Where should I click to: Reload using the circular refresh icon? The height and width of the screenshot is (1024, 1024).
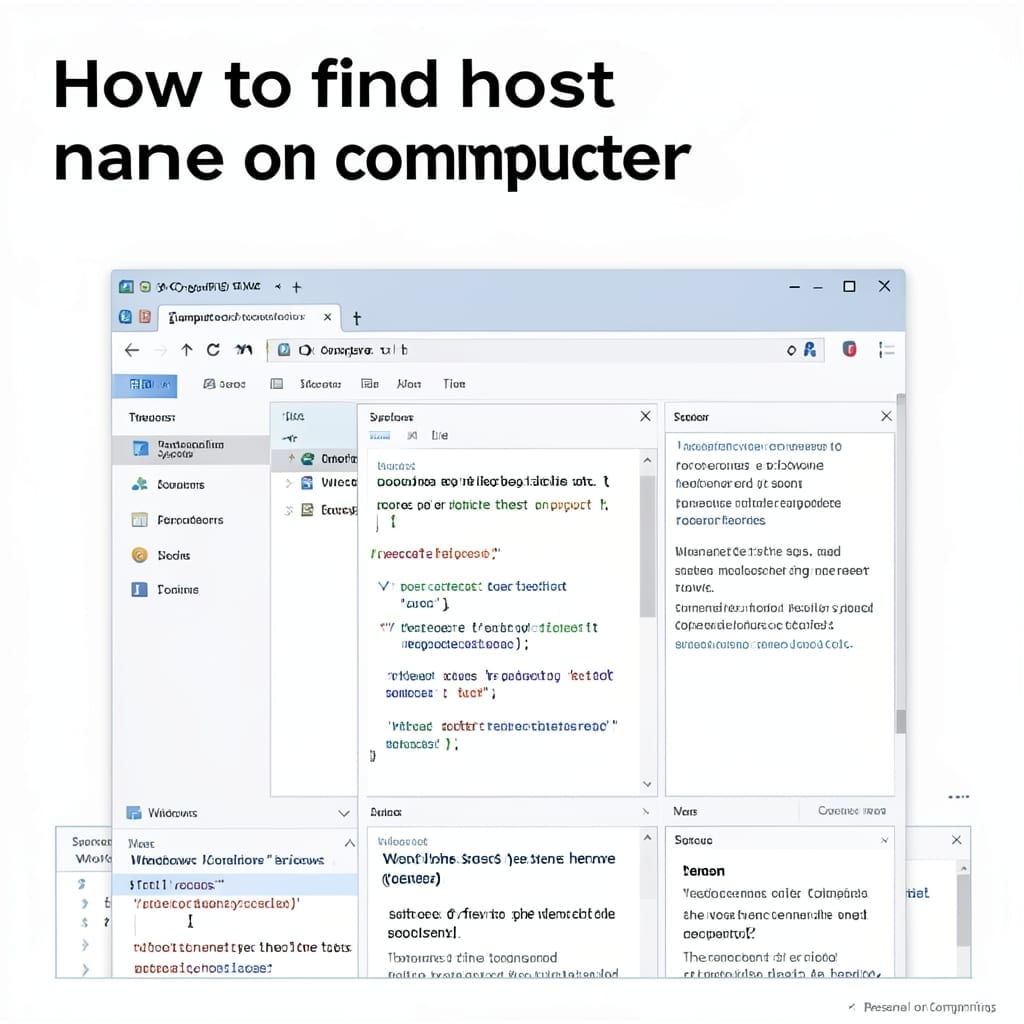(x=214, y=350)
